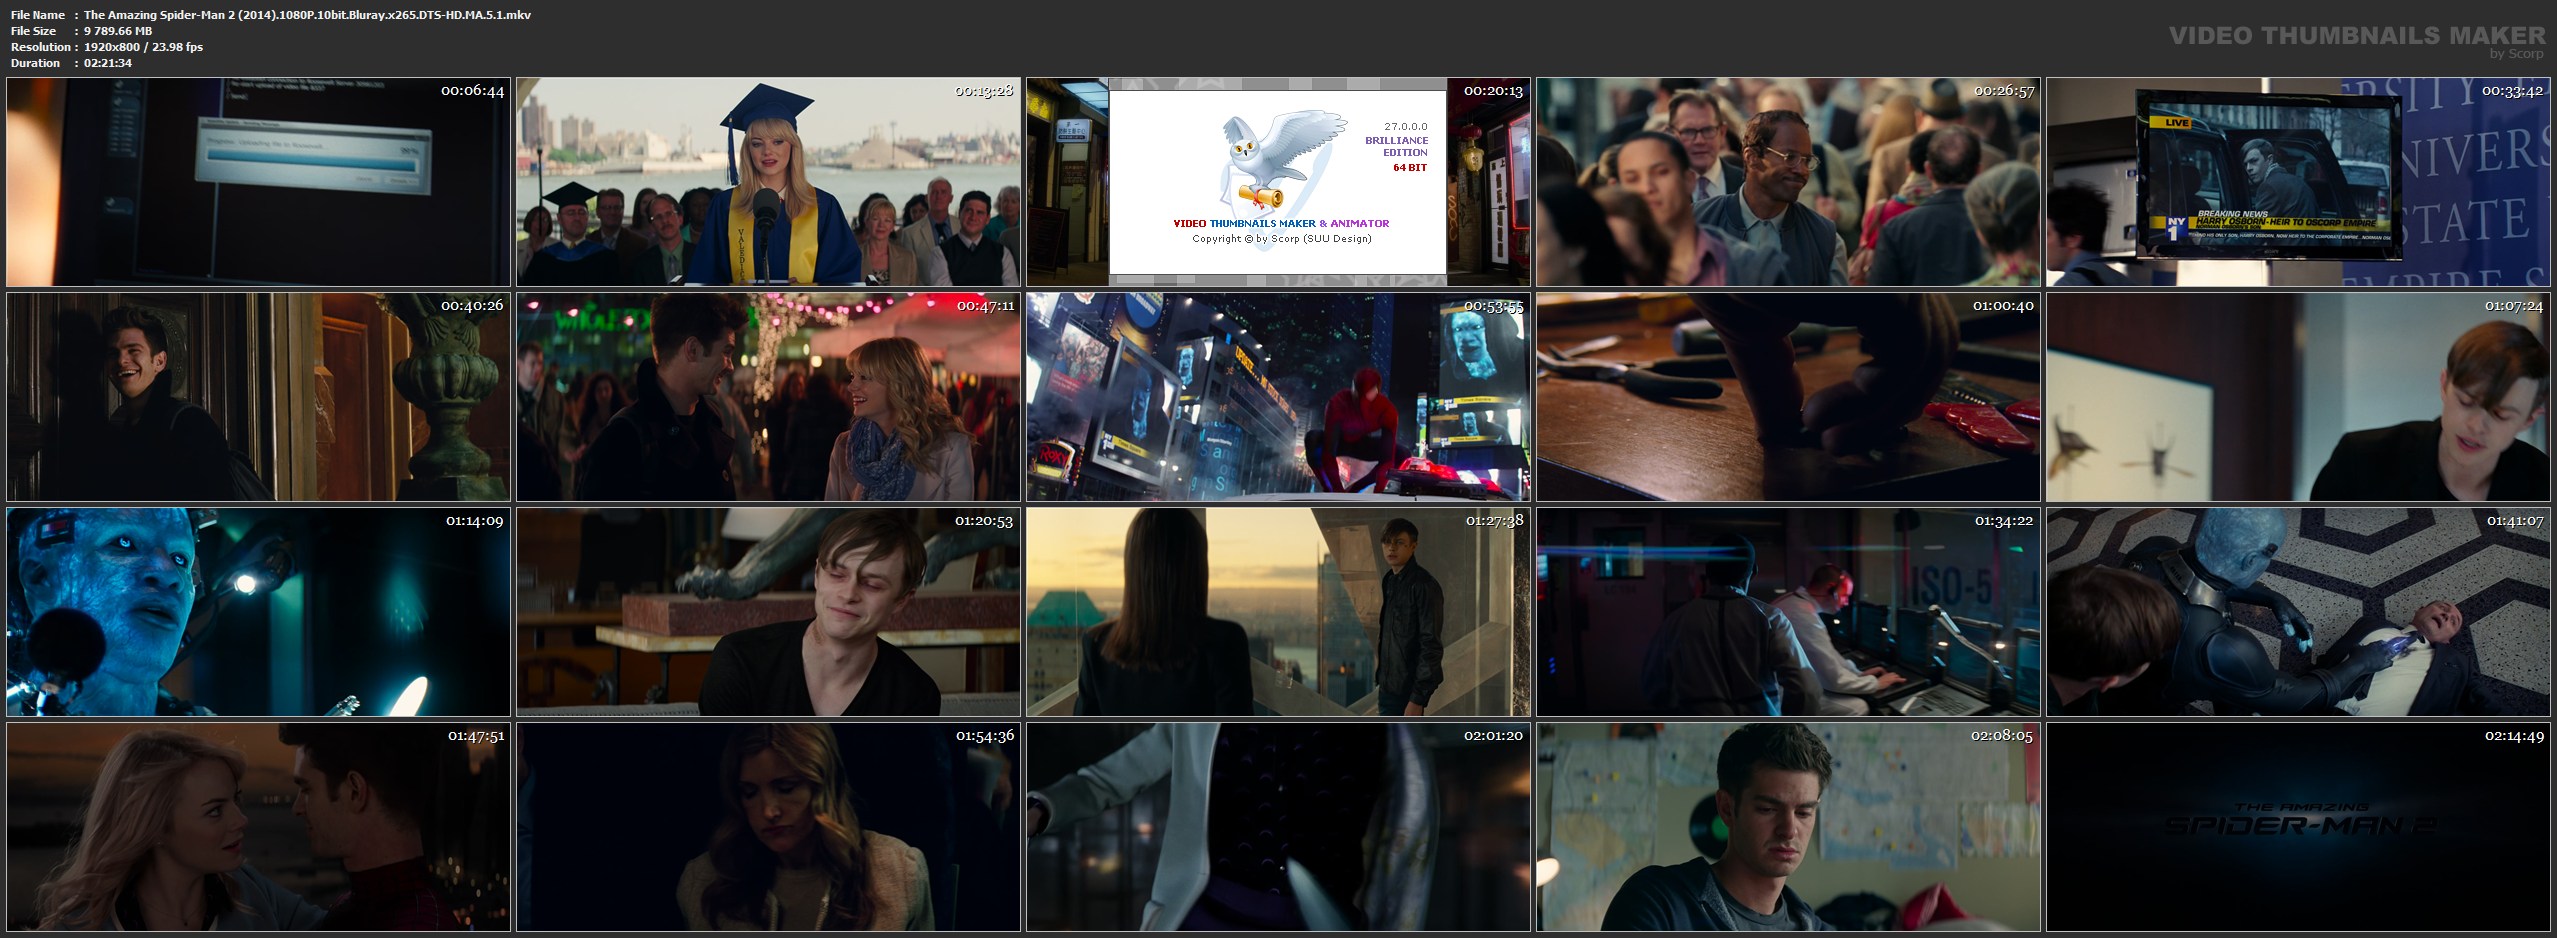Click the crowd scene thumbnail at 00:26:57

(x=1787, y=182)
